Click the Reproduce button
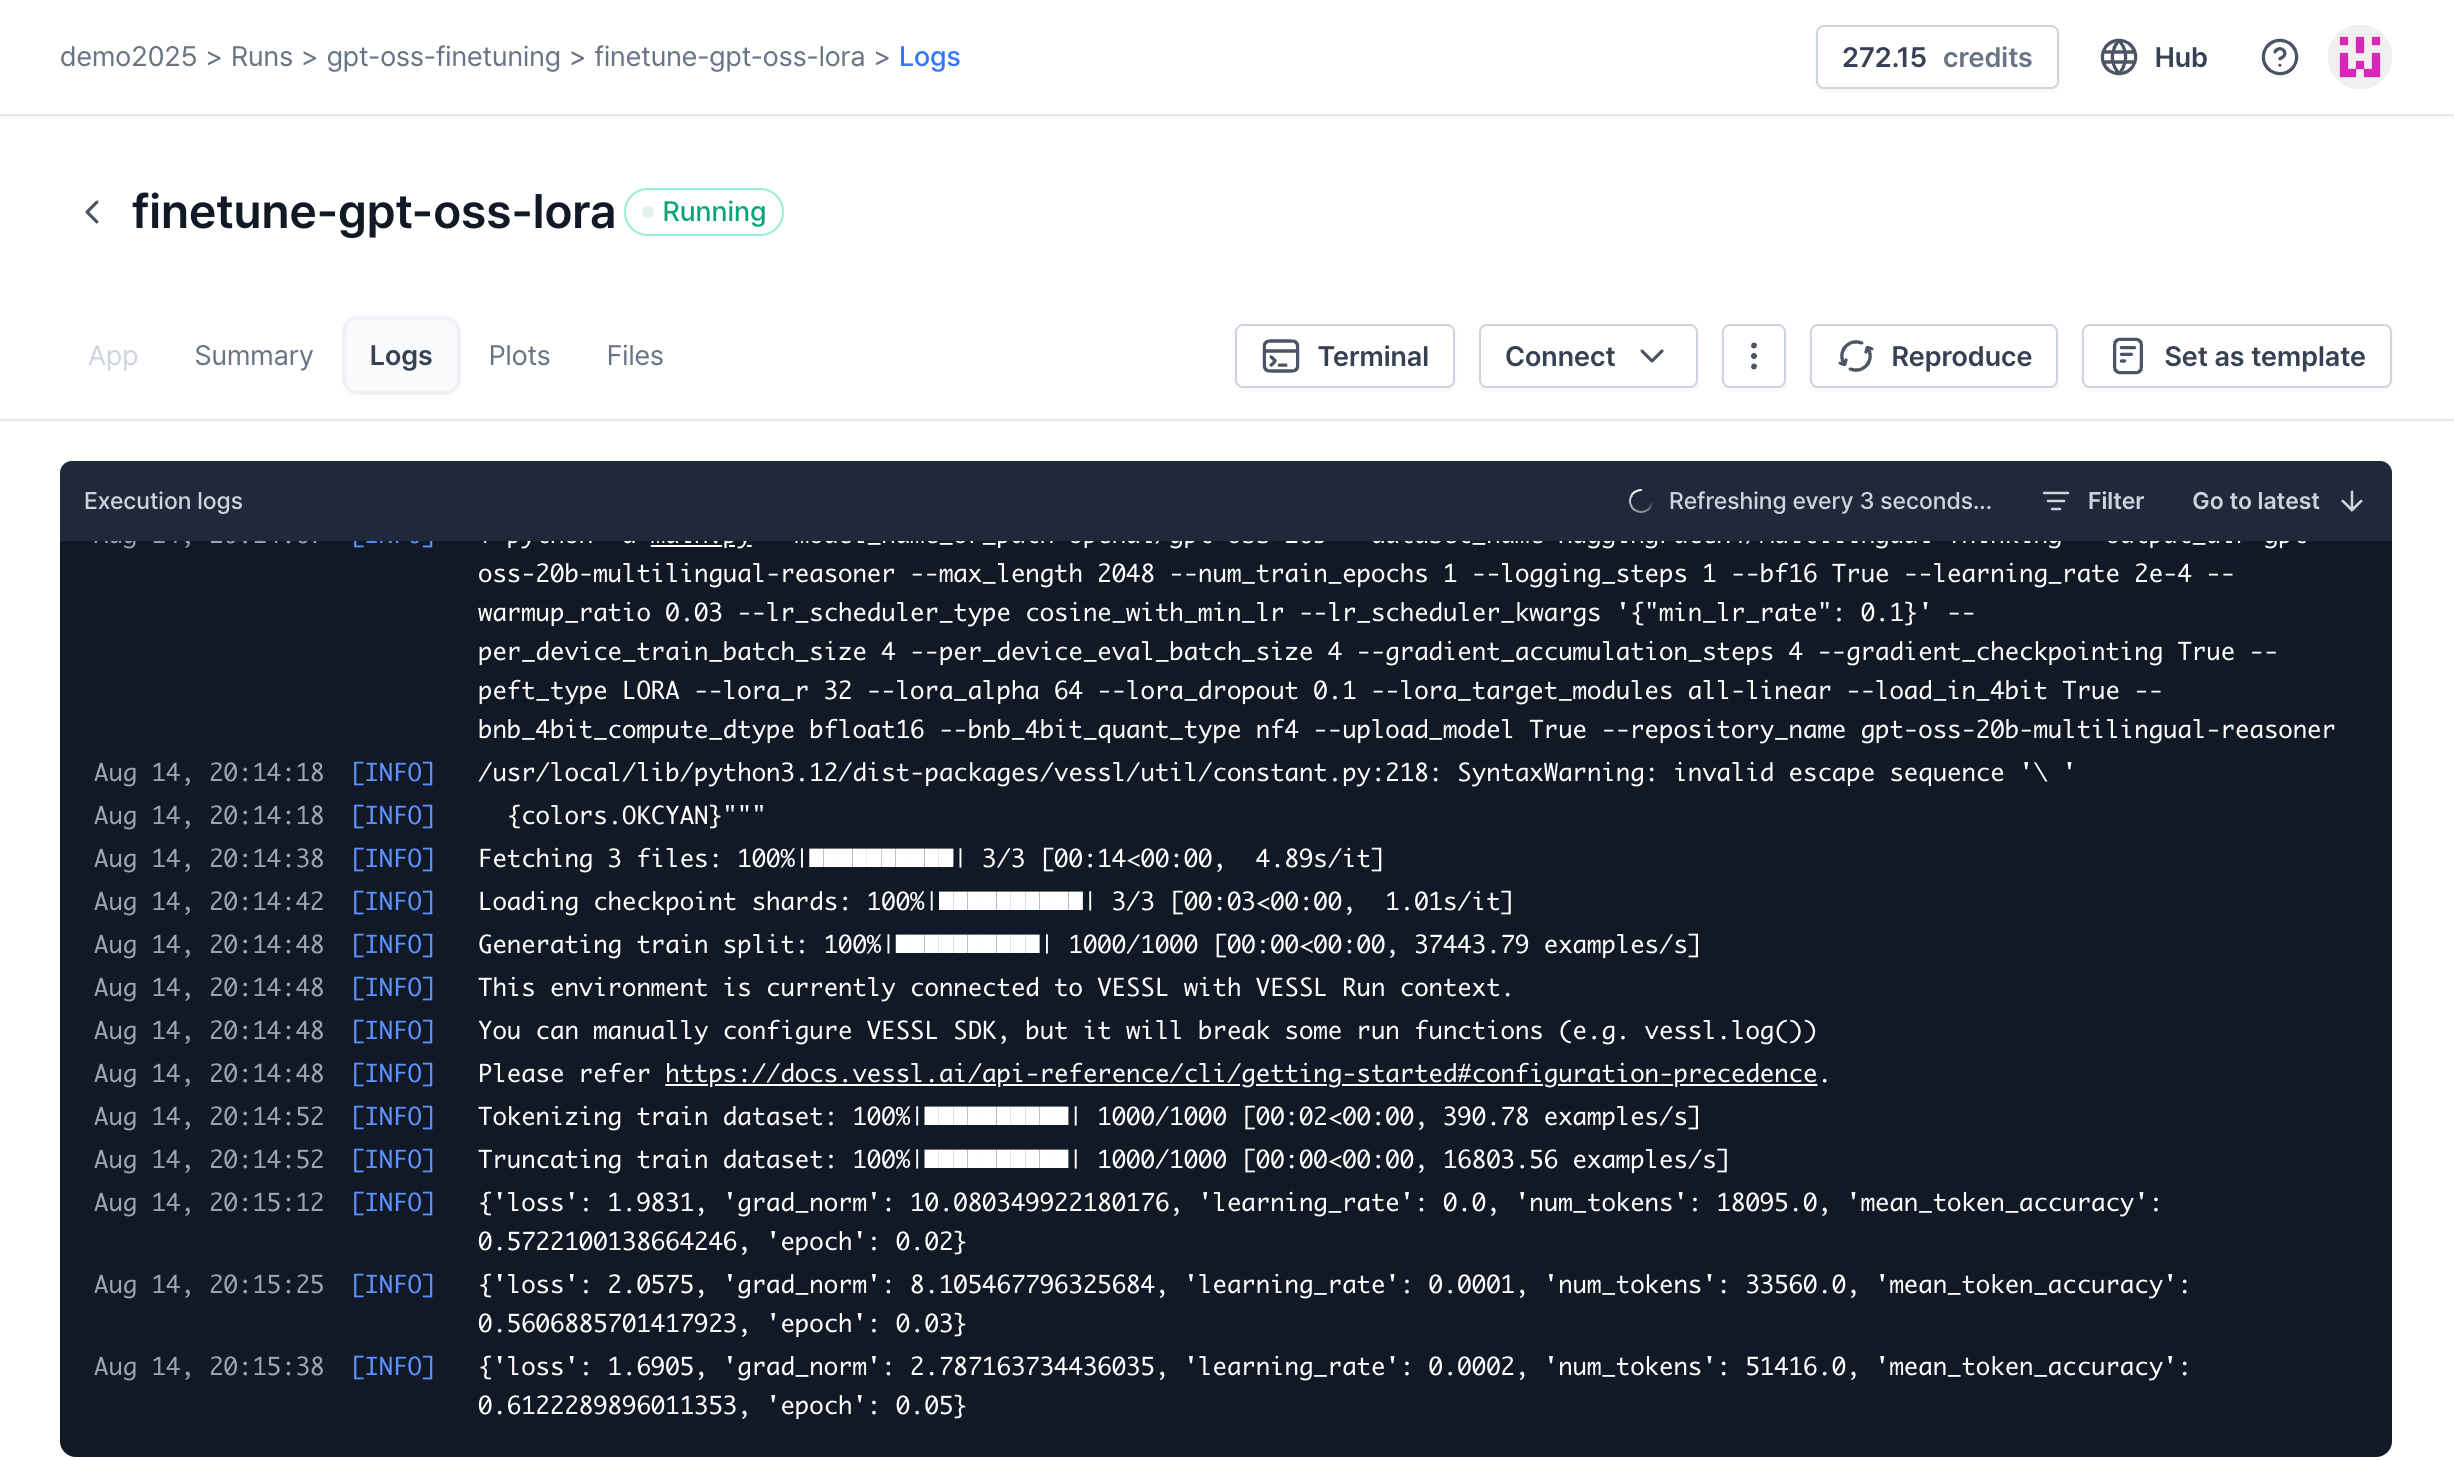This screenshot has width=2454, height=1460. tap(1933, 356)
